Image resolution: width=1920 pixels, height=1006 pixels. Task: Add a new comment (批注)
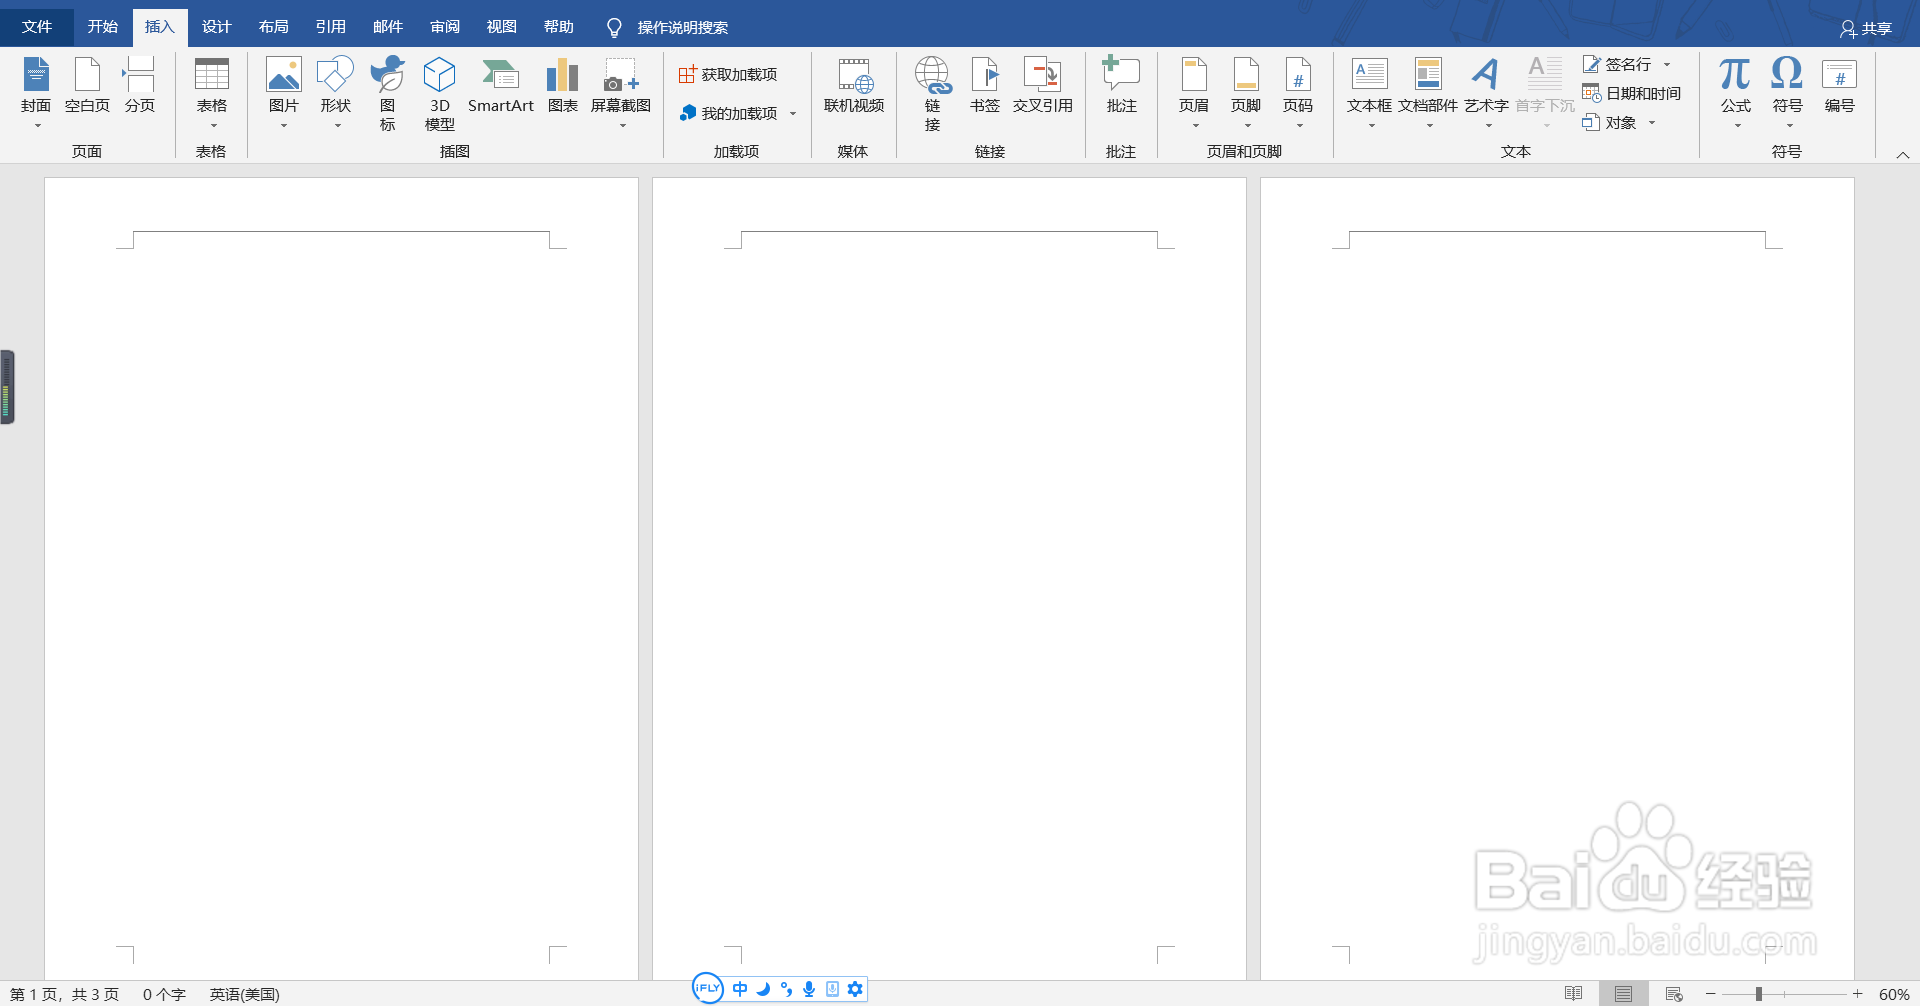pyautogui.click(x=1121, y=87)
